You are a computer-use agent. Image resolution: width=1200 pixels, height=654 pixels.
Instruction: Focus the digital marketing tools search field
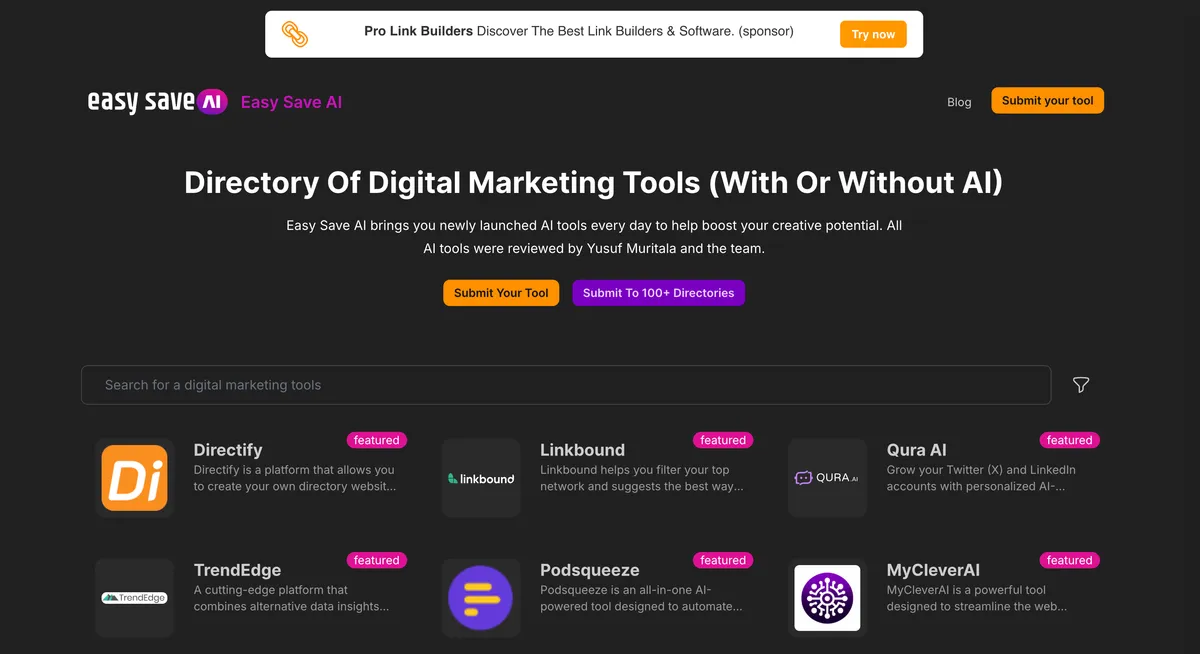pos(566,385)
